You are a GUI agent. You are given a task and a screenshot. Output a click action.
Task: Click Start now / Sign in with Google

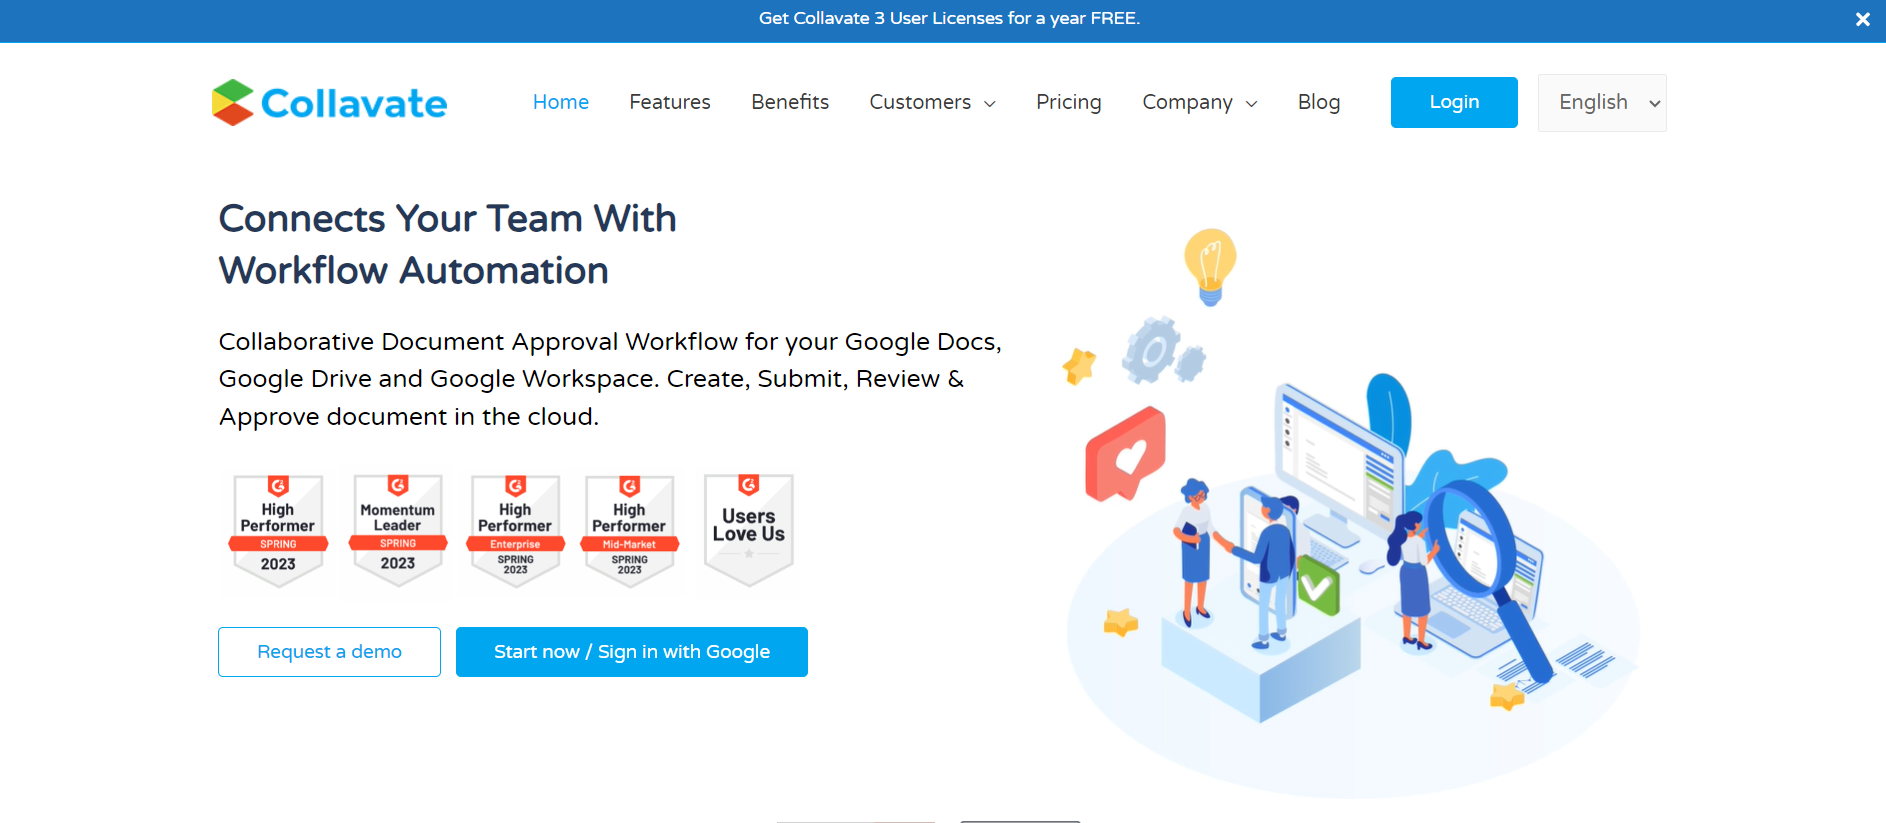pyautogui.click(x=632, y=652)
